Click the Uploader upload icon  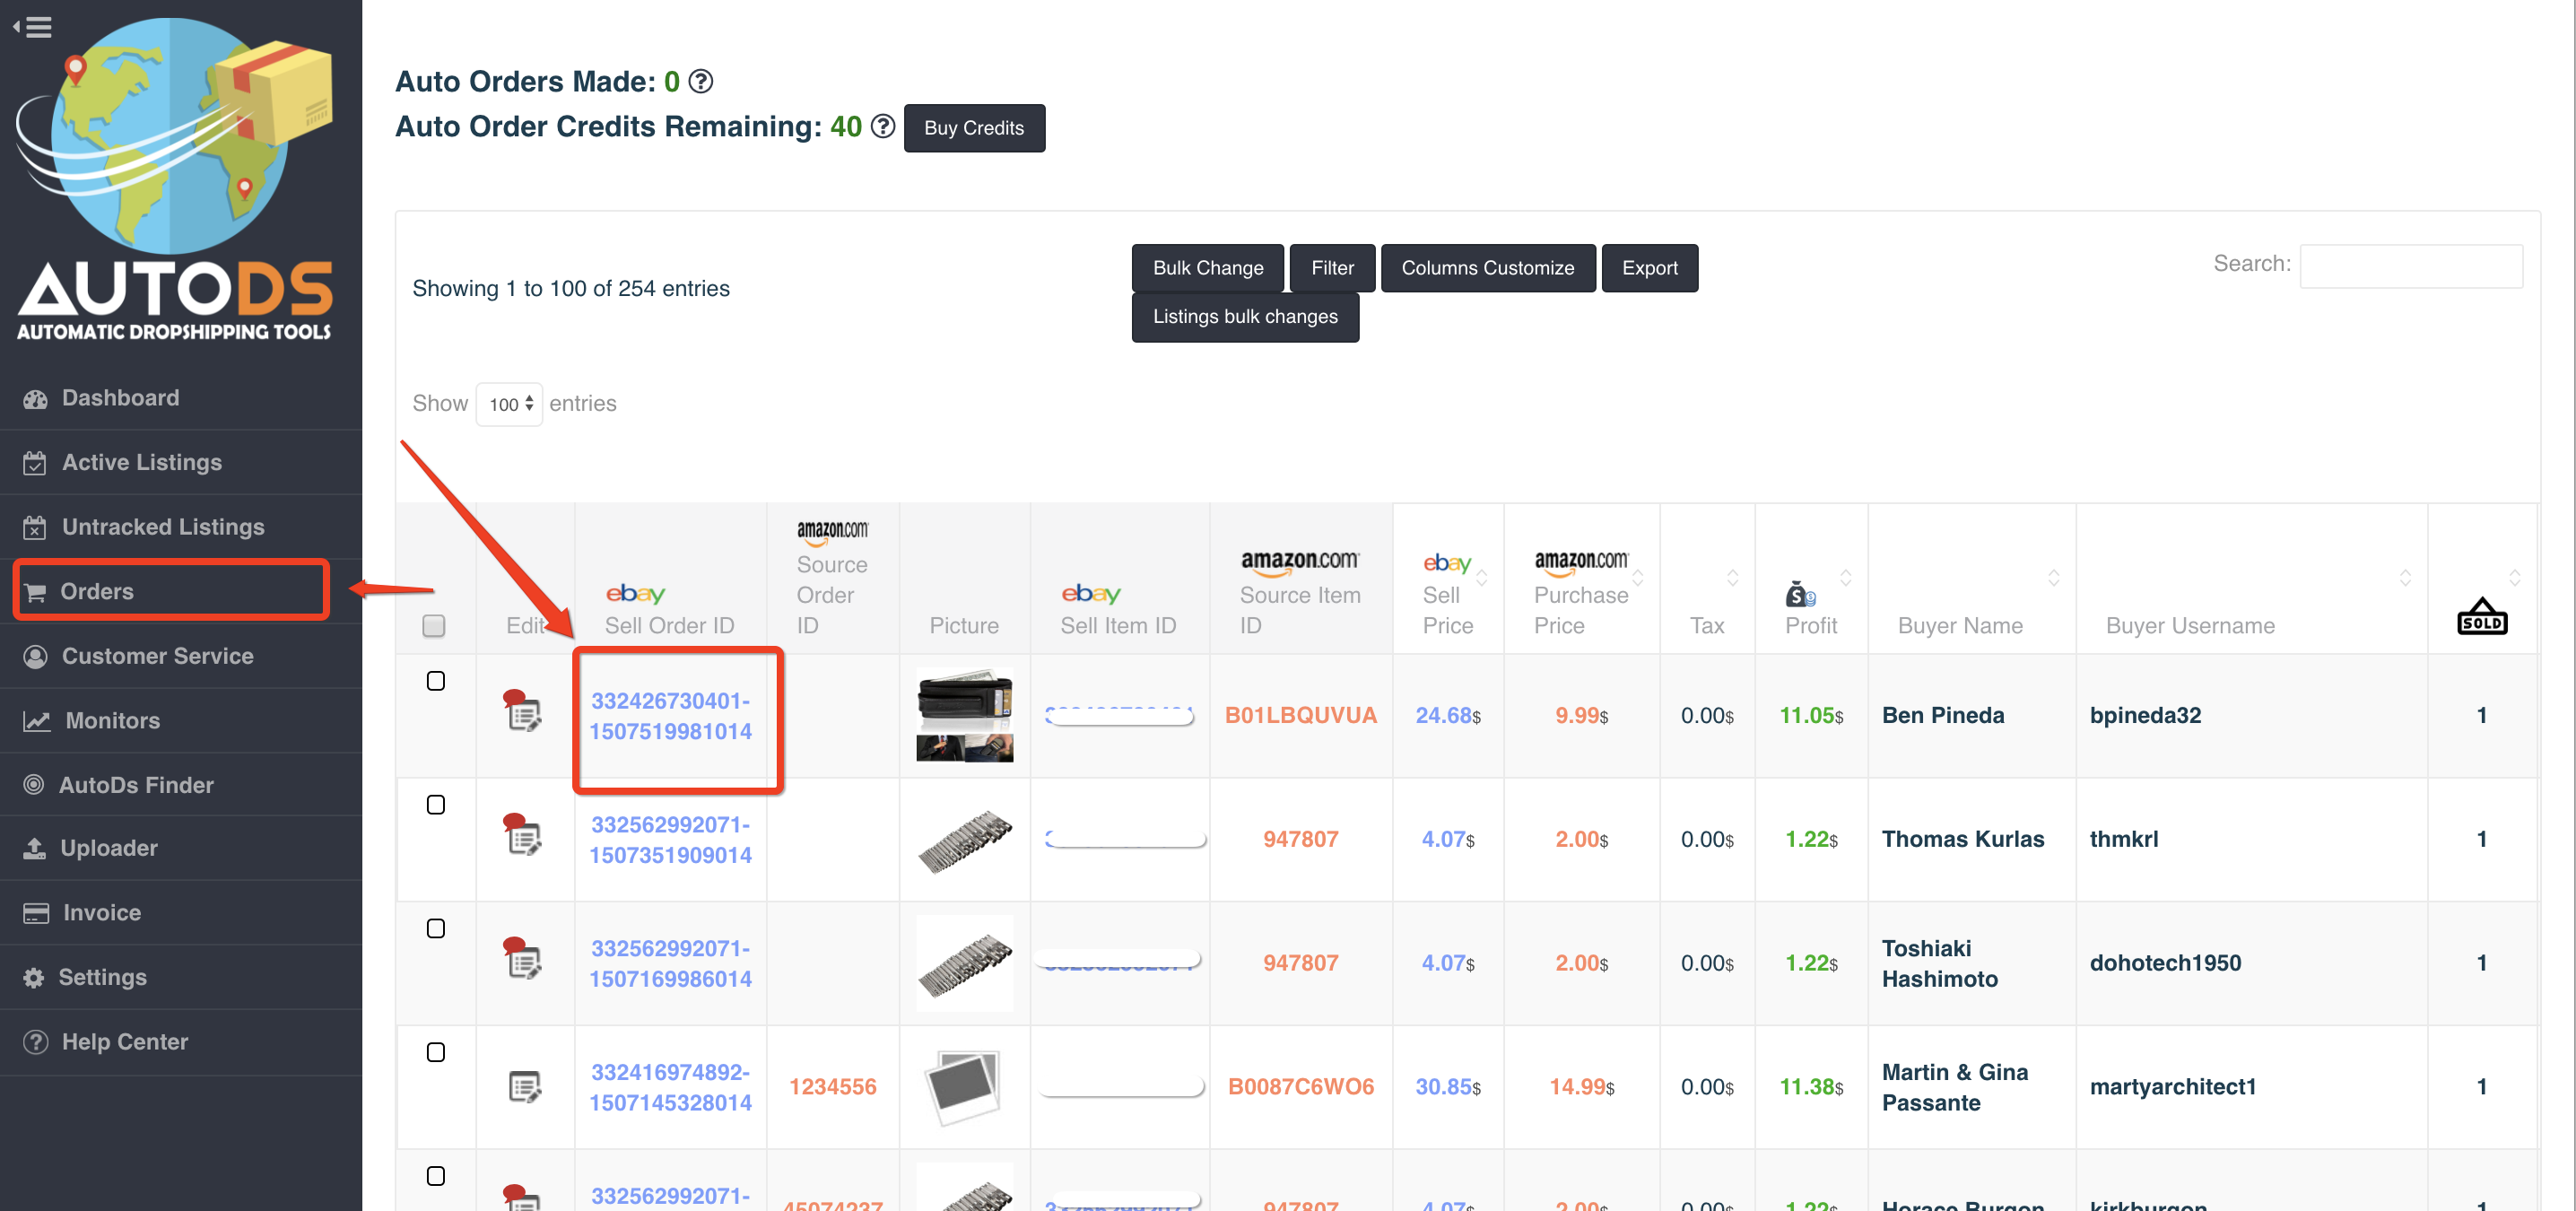tap(35, 848)
